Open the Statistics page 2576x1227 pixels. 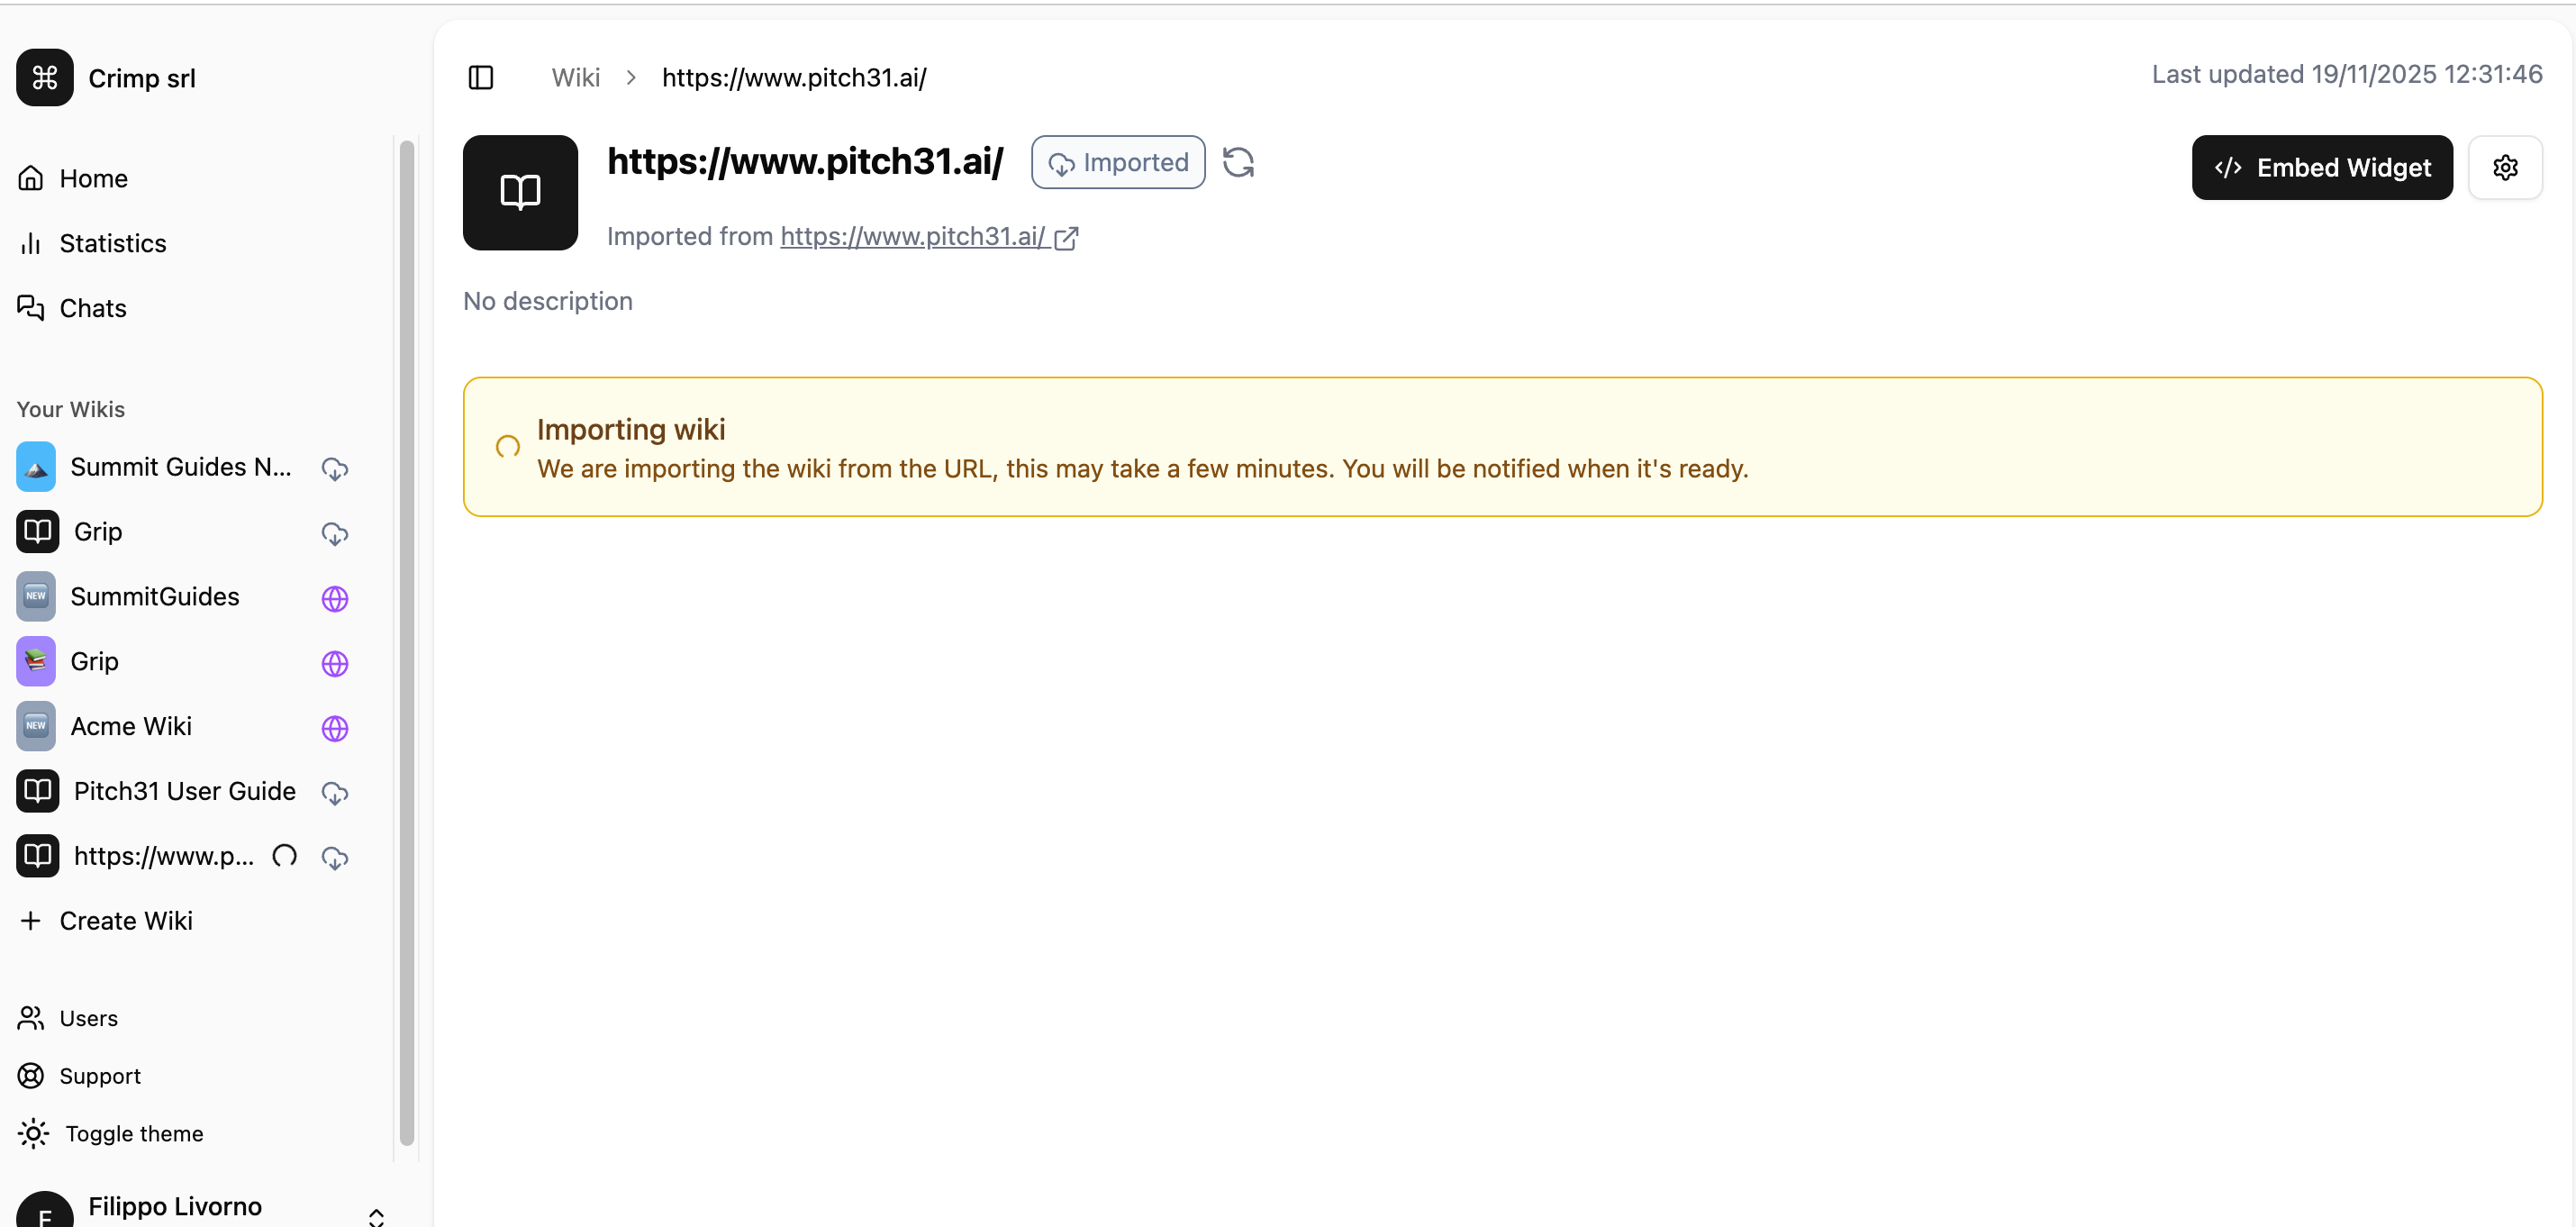tap(112, 243)
